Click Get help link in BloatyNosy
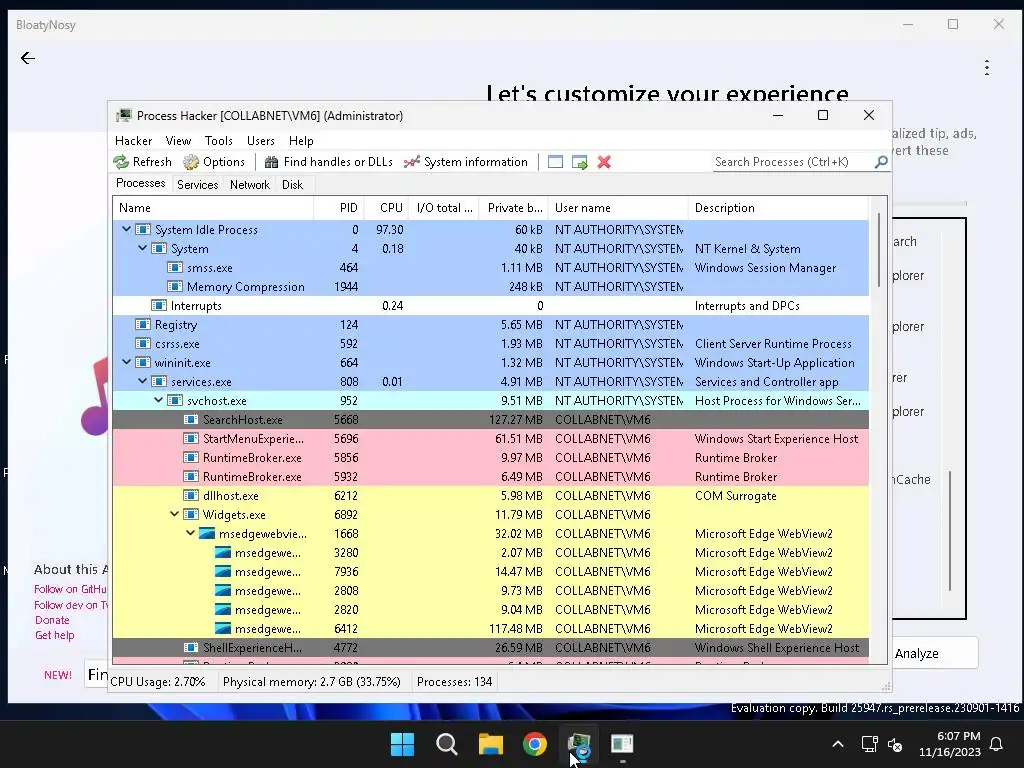The image size is (1024, 768). (x=55, y=635)
